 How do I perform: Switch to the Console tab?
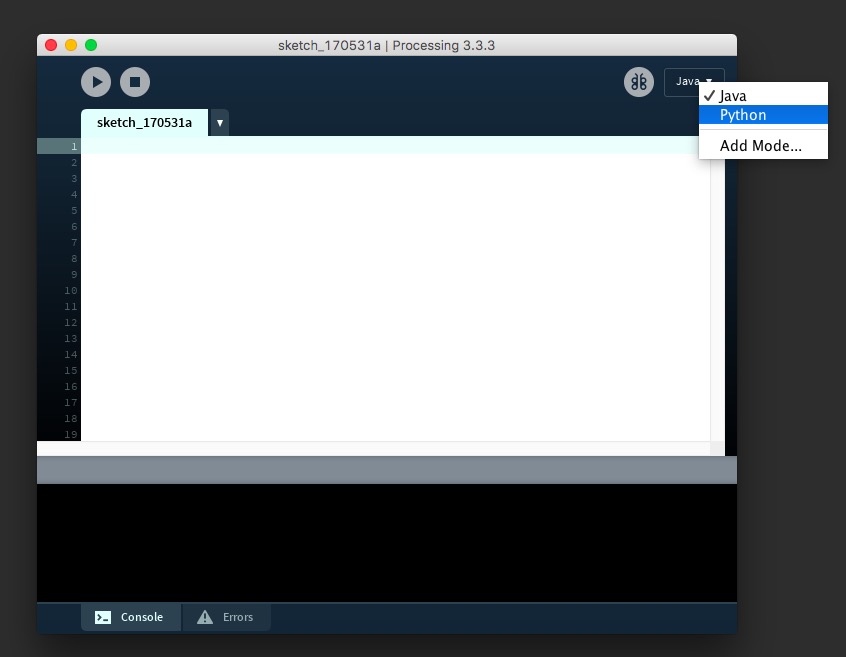click(x=131, y=617)
